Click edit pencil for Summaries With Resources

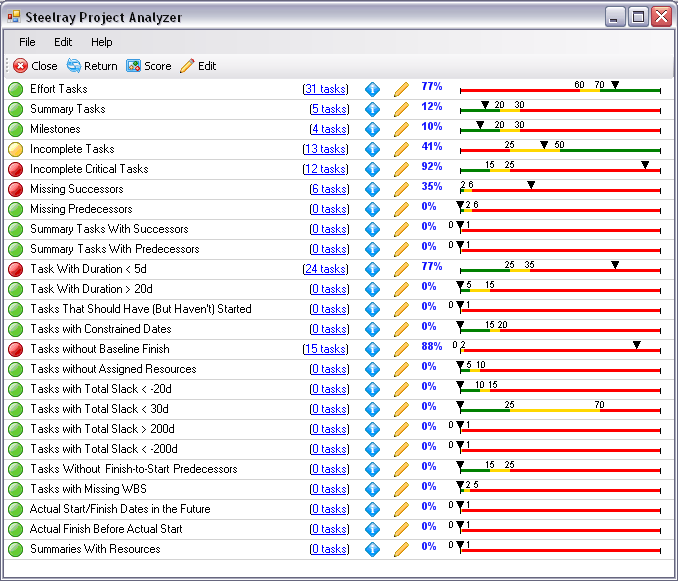(401, 549)
